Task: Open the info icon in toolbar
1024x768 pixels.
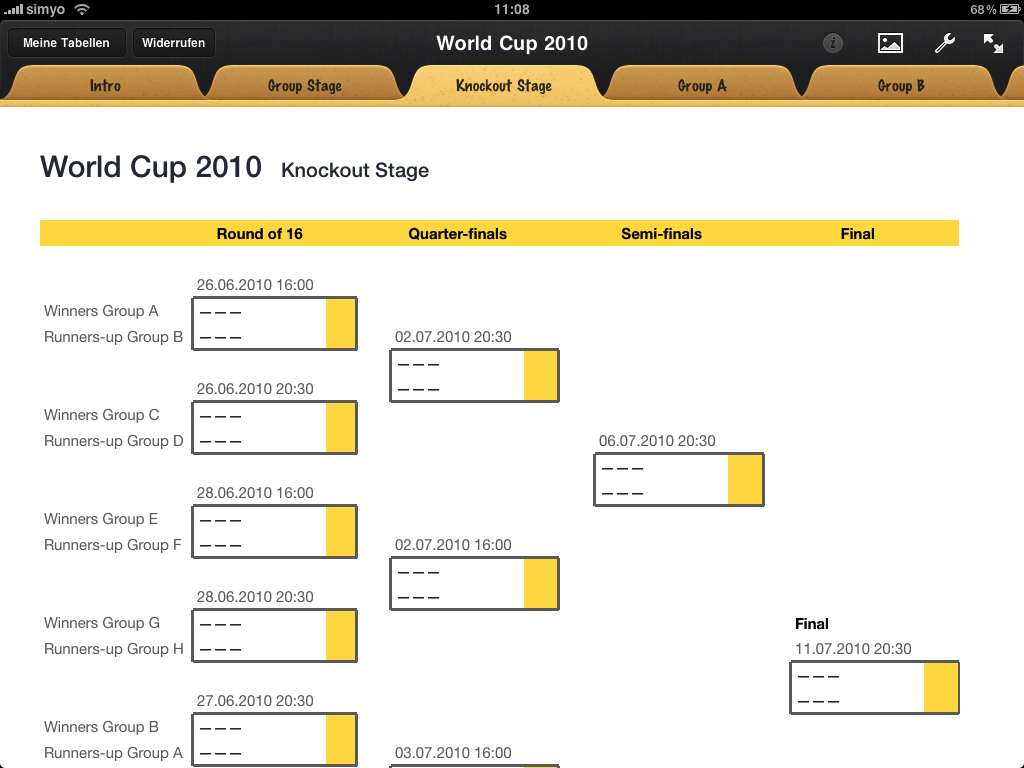Action: tap(832, 43)
